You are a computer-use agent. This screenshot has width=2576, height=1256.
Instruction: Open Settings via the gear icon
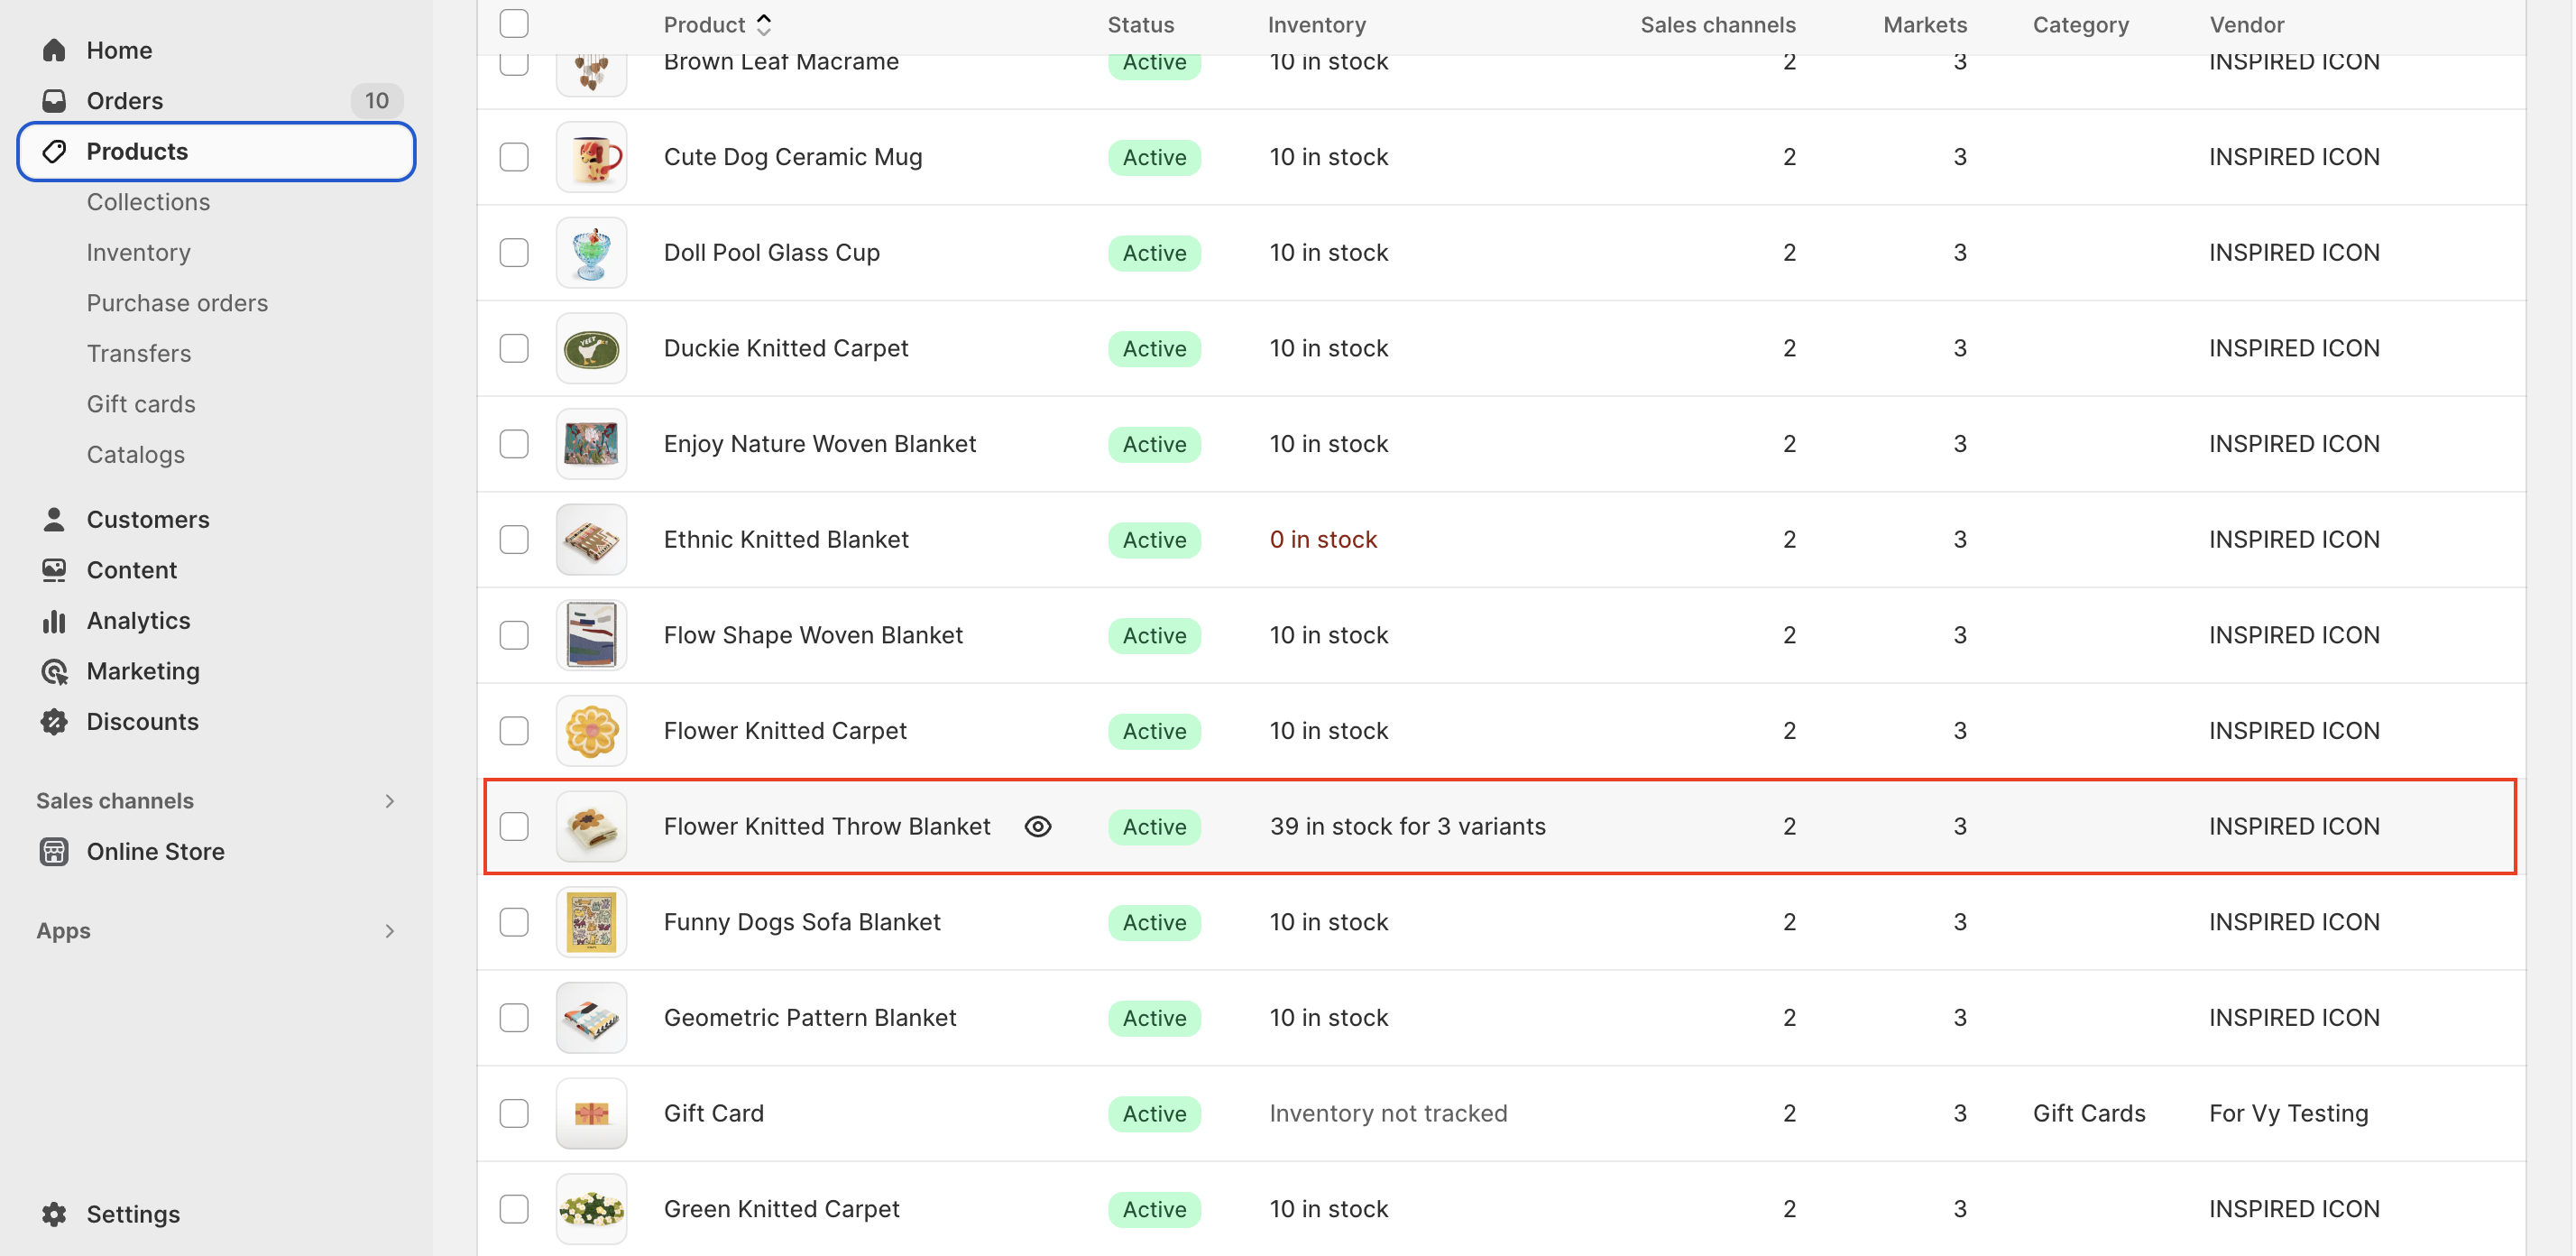(54, 1214)
